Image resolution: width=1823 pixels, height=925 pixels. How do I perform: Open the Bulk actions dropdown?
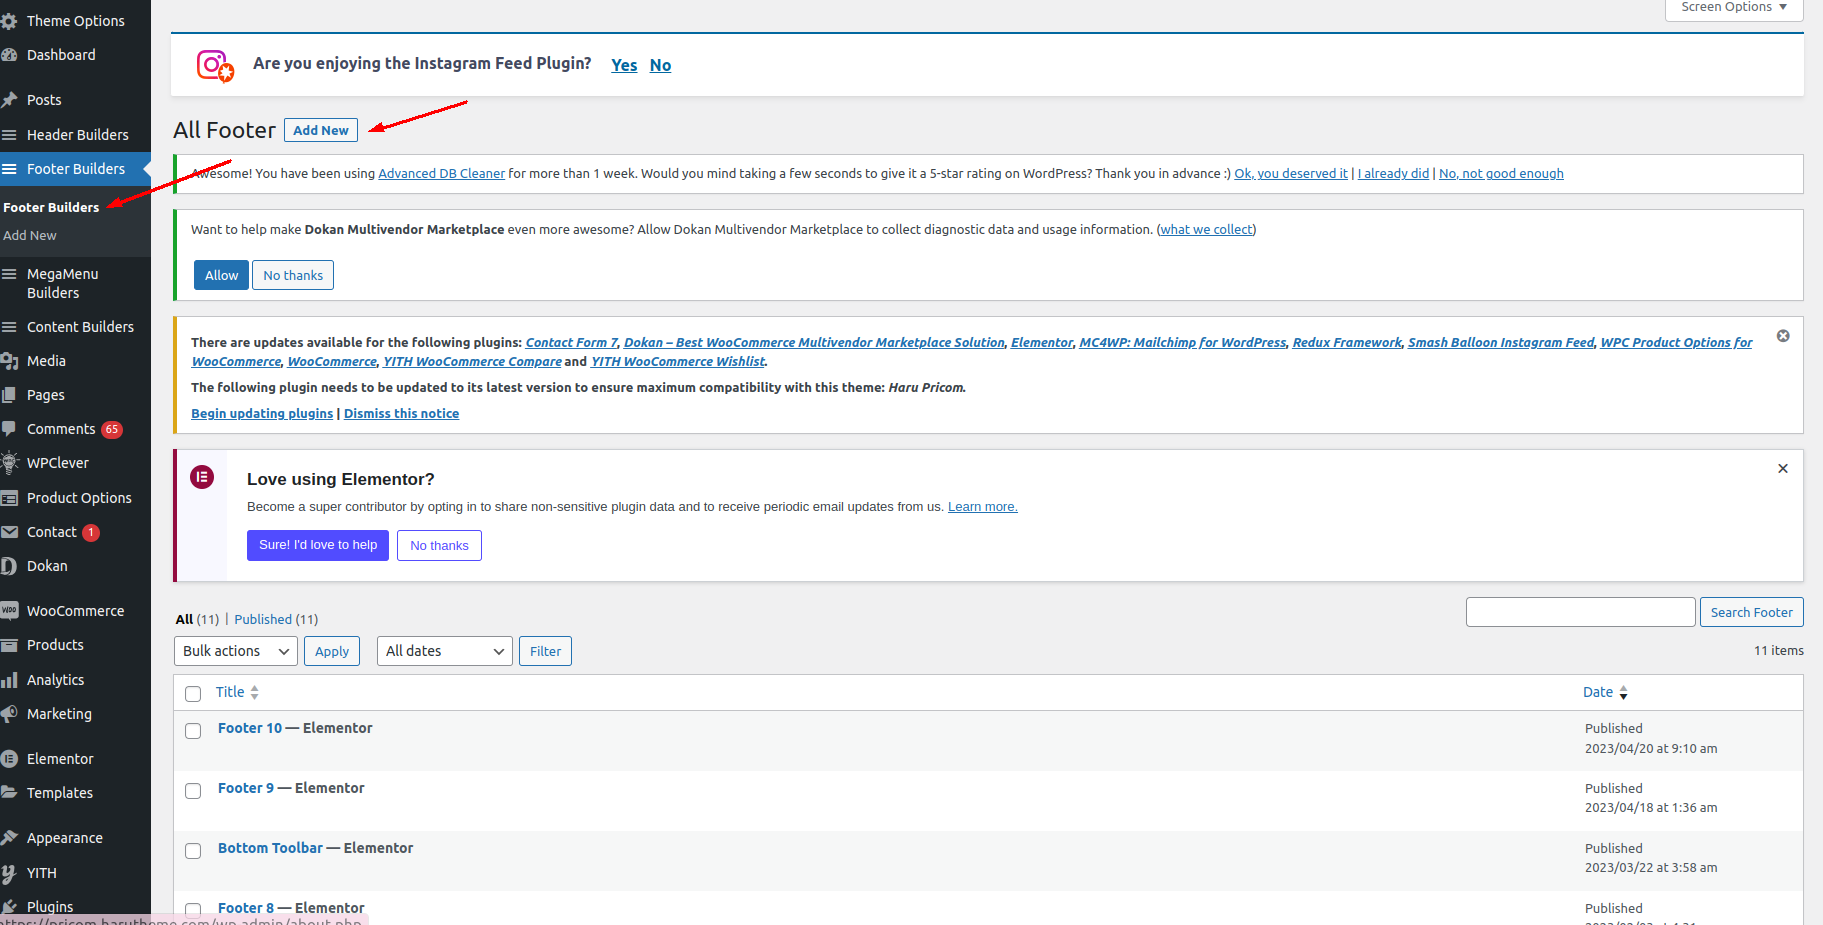pos(236,651)
